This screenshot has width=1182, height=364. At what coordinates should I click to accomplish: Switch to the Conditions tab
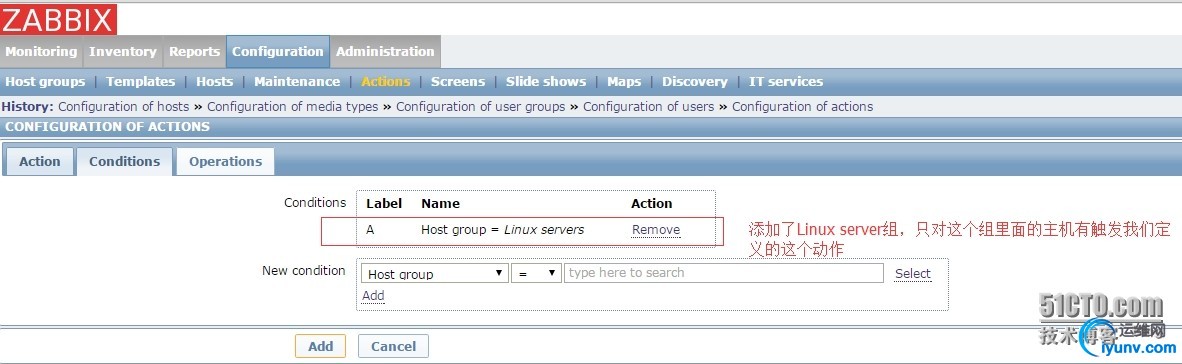click(124, 161)
